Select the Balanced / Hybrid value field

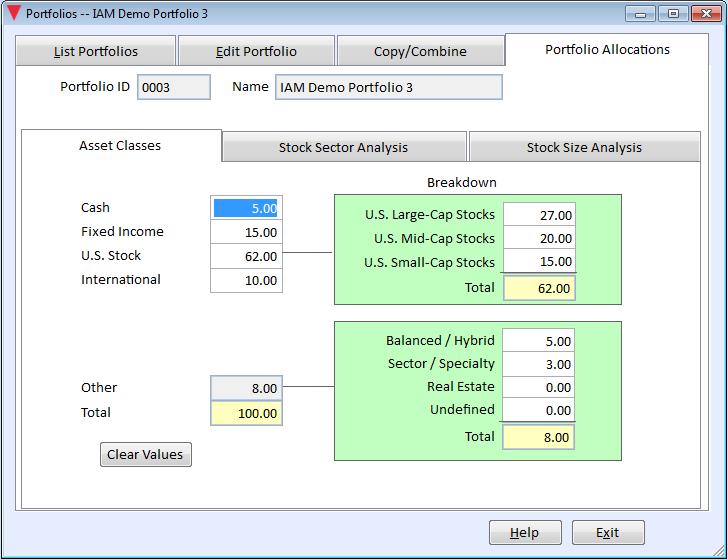[539, 341]
